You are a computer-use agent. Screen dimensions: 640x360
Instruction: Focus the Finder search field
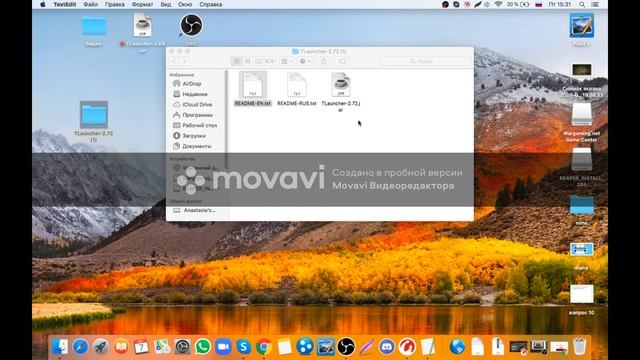coord(425,61)
